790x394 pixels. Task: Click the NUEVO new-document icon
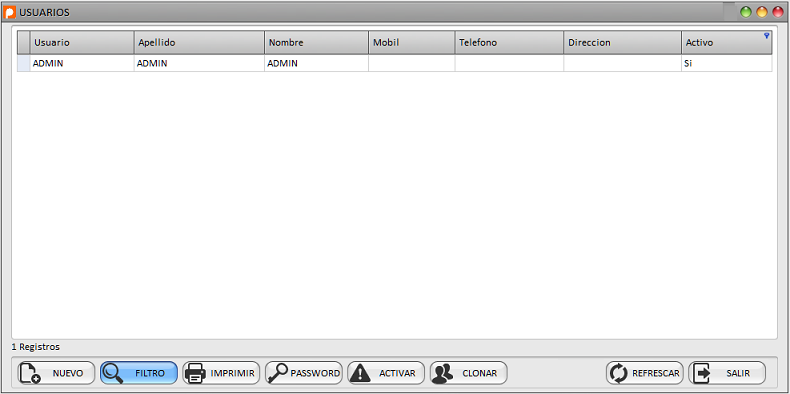pyautogui.click(x=30, y=373)
